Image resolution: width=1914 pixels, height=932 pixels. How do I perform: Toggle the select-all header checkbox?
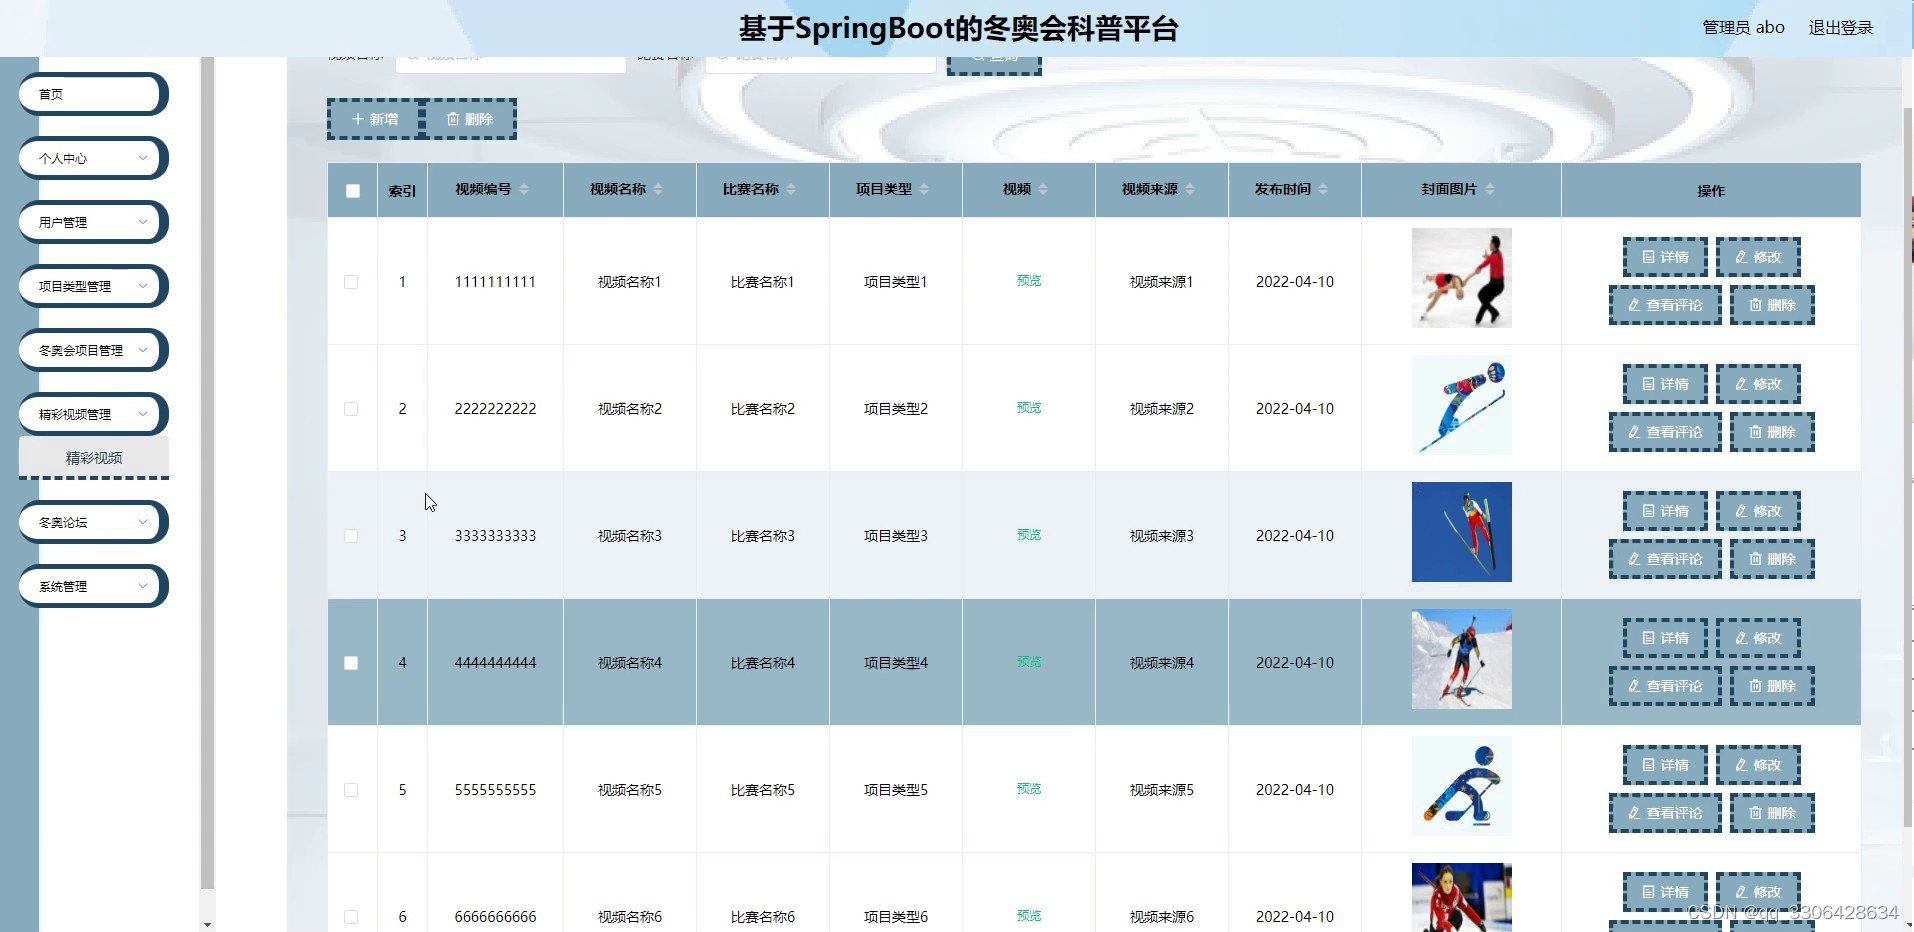[x=353, y=191]
